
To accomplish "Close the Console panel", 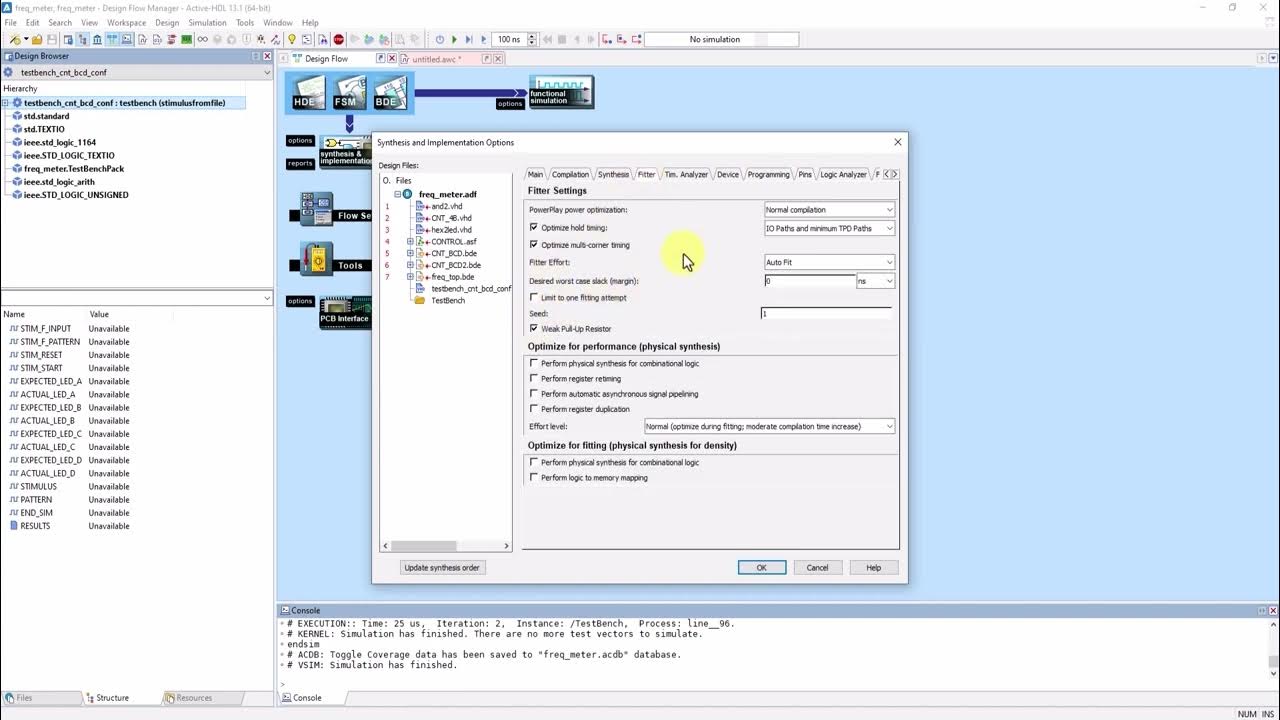I will click(1272, 610).
